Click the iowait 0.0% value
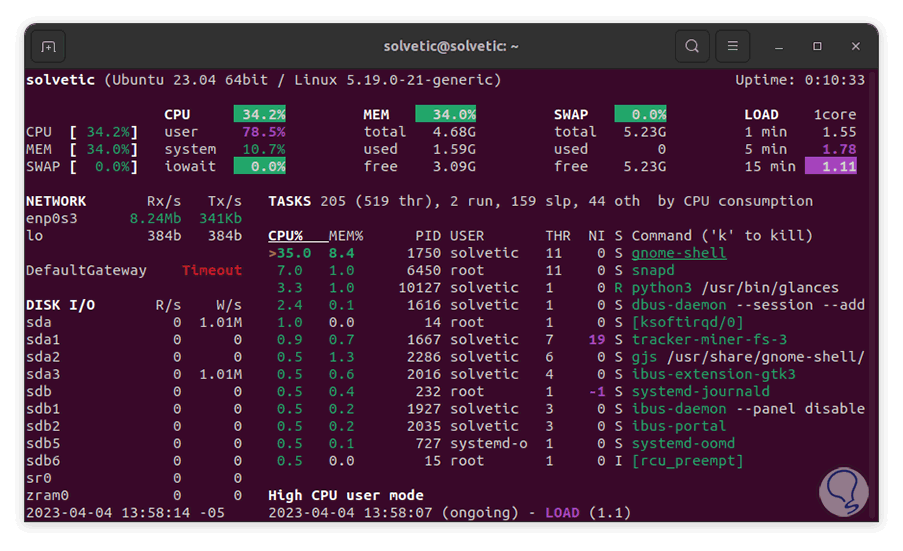This screenshot has height=551, width=903. click(260, 166)
